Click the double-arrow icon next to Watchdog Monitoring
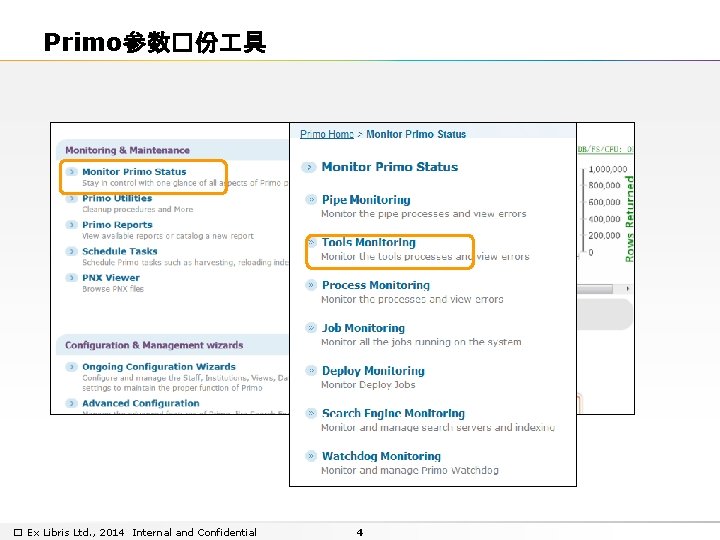 [x=311, y=456]
